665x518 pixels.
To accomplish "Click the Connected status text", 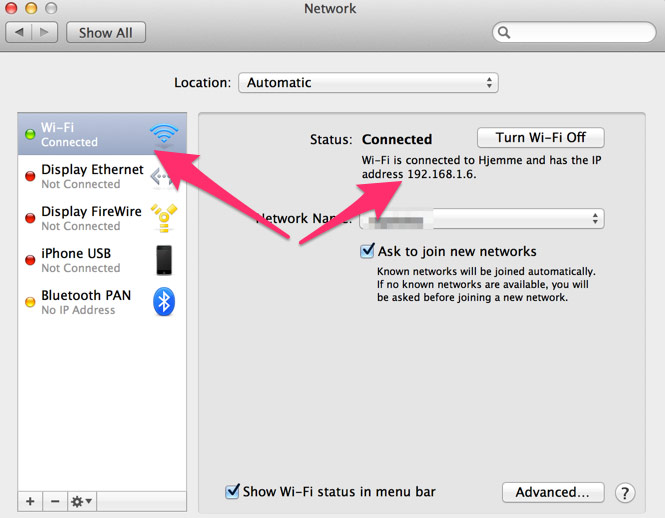I will (397, 139).
